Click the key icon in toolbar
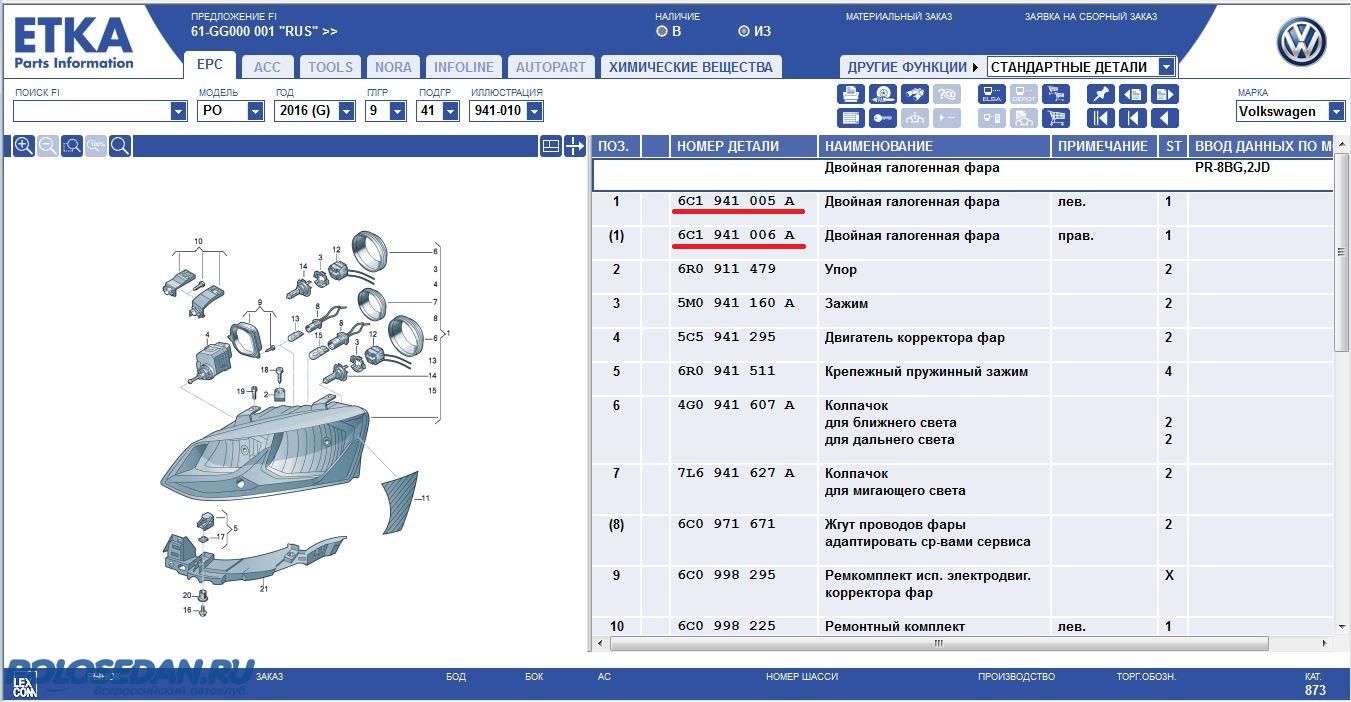Viewport: 1351px width, 702px height. coord(882,119)
